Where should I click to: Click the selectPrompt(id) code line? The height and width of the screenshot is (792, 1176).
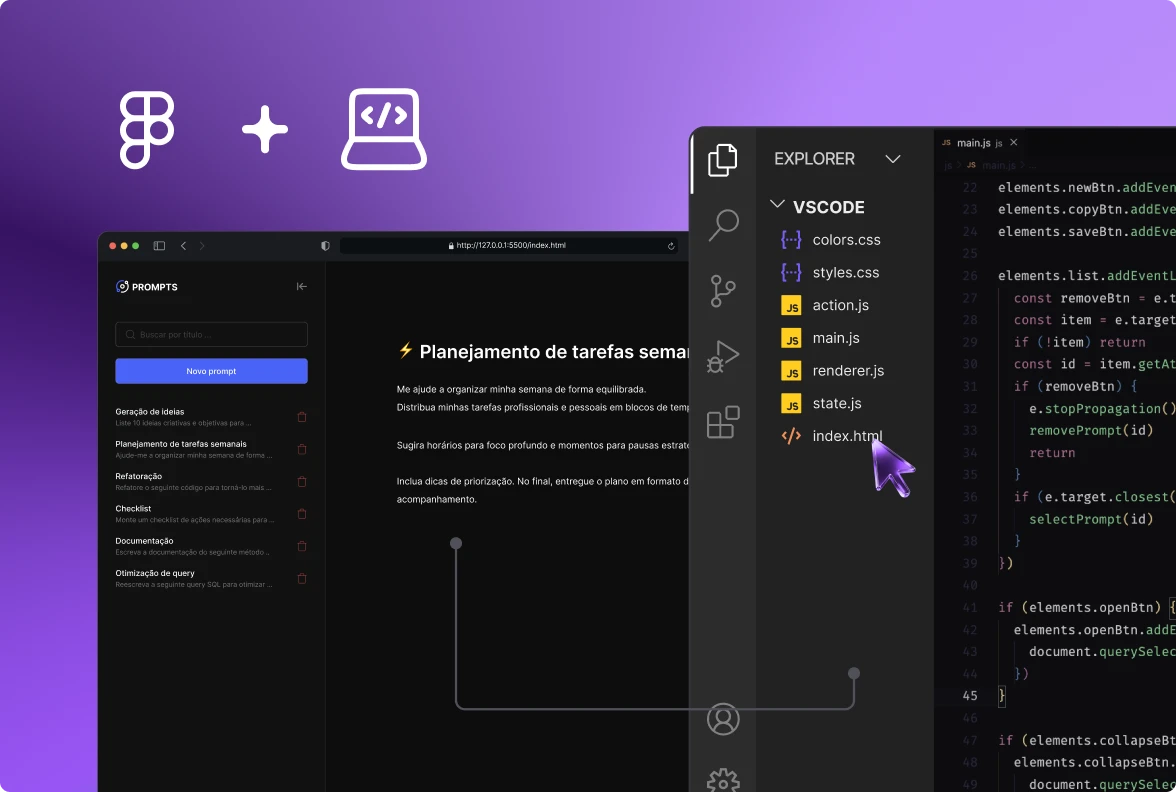(x=1090, y=519)
